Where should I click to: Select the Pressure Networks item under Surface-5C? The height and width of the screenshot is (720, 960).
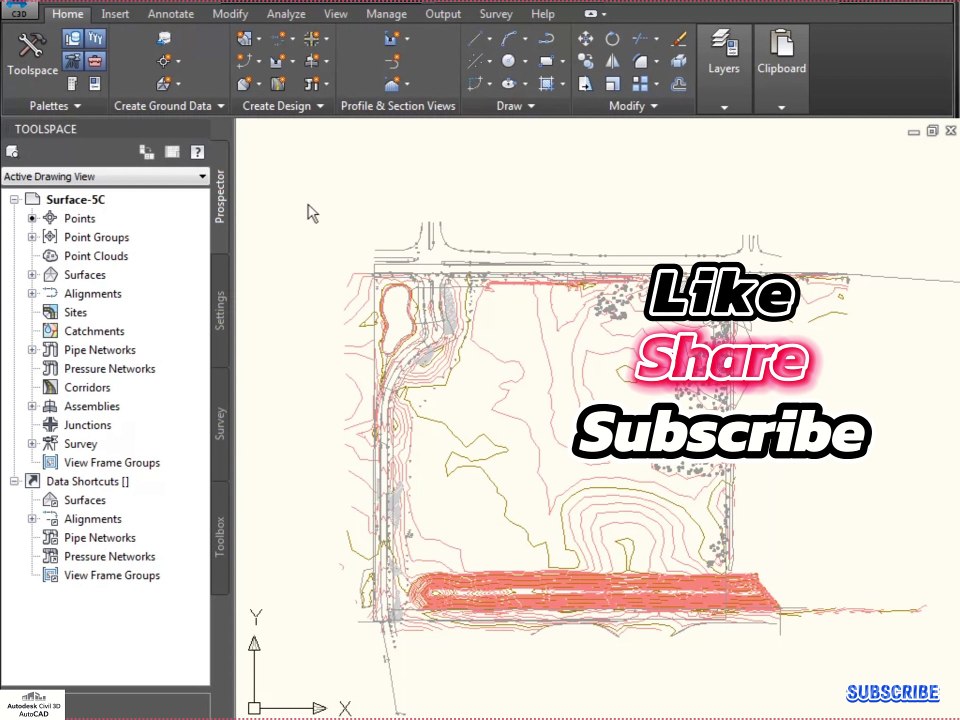[110, 369]
